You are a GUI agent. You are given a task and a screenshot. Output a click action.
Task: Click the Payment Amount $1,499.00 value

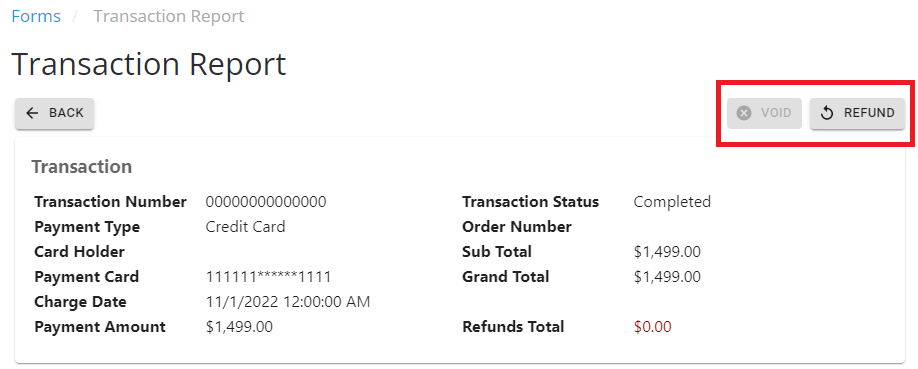pos(239,327)
